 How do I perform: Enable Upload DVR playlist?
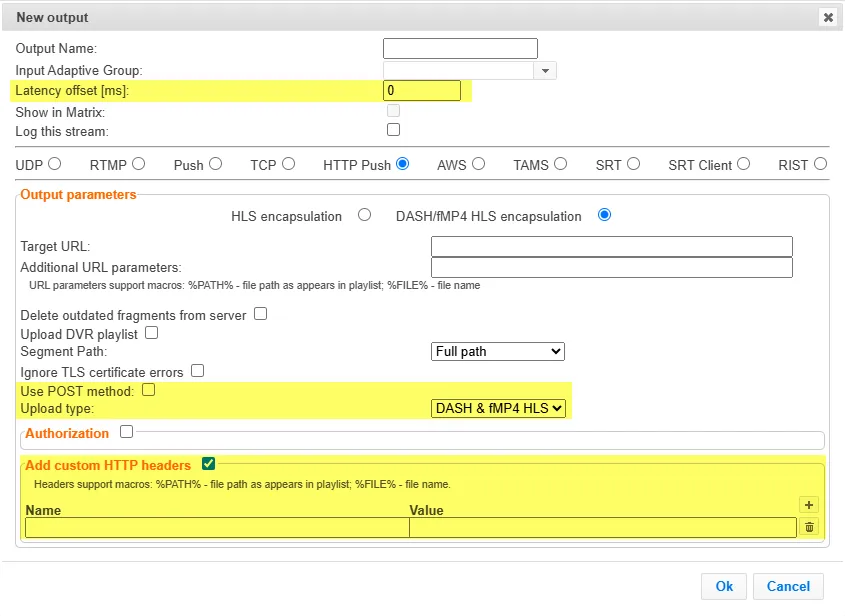(151, 333)
